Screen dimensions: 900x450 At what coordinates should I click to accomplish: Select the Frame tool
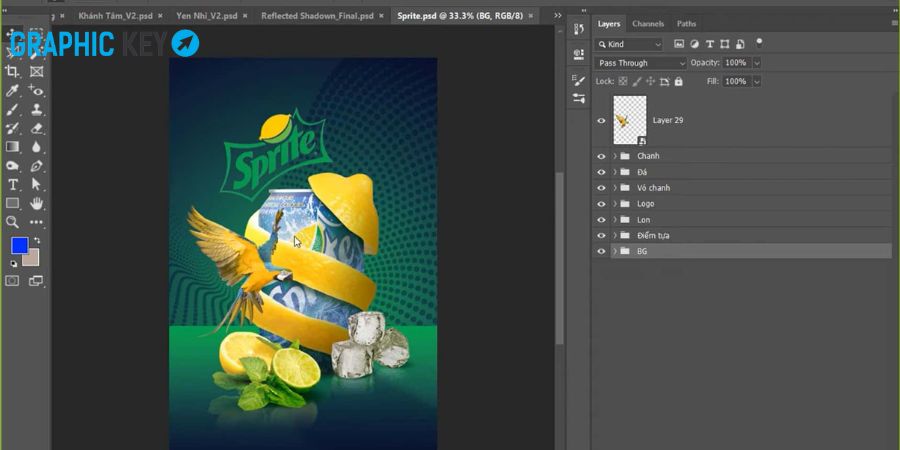coord(37,71)
